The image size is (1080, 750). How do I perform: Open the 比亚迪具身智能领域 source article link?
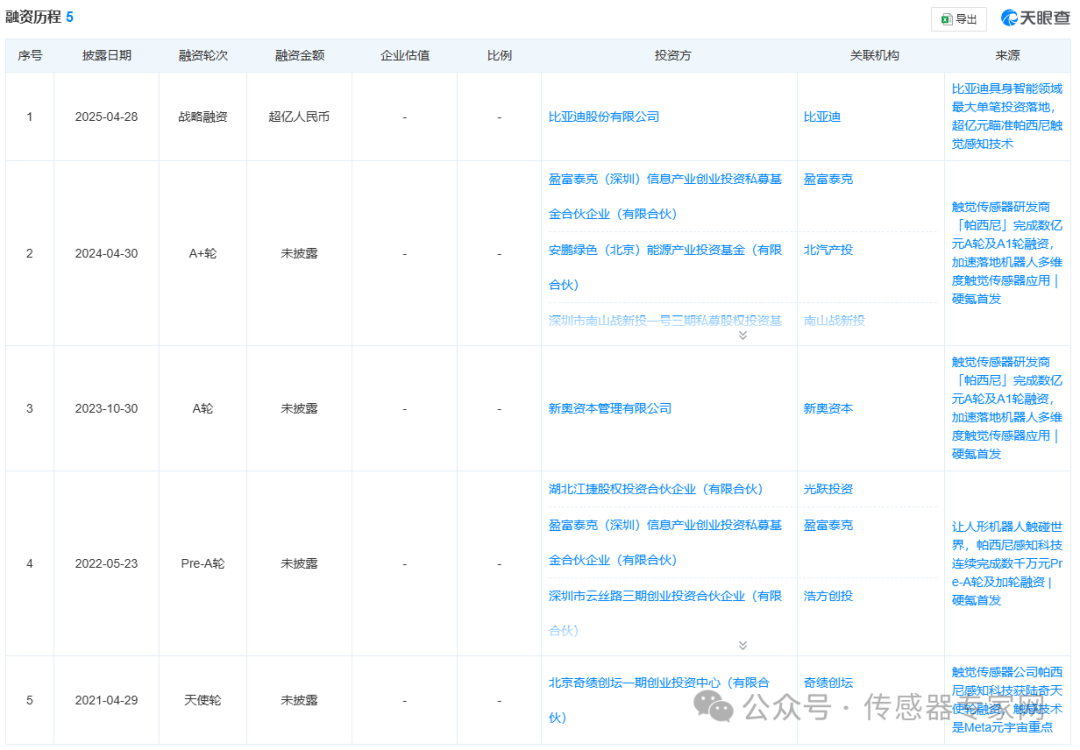coord(1007,116)
